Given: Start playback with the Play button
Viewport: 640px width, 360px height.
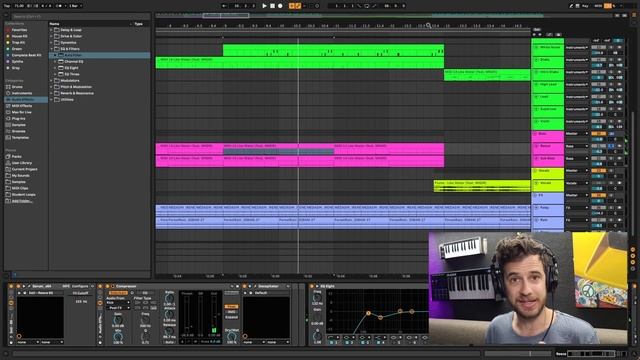Looking at the screenshot, I should pos(264,6).
